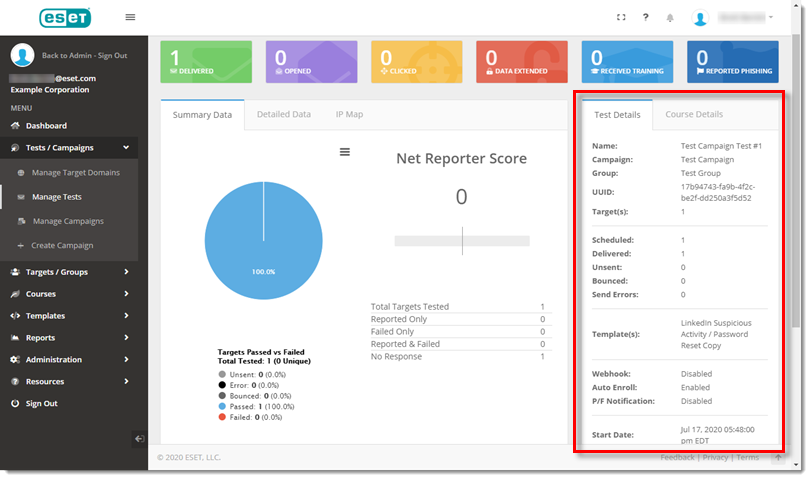Viewport: 810px width, 479px height.
Task: Open the user account dropdown arrow
Action: coord(771,17)
